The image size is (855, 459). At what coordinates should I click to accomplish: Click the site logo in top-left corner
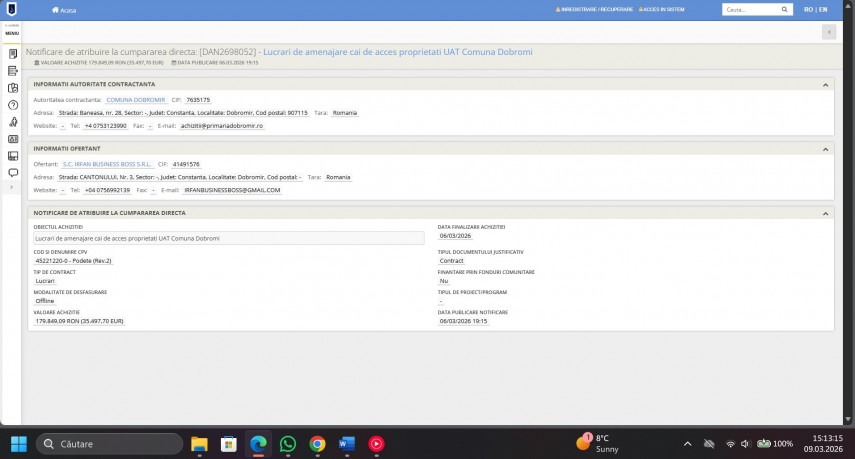pyautogui.click(x=12, y=9)
